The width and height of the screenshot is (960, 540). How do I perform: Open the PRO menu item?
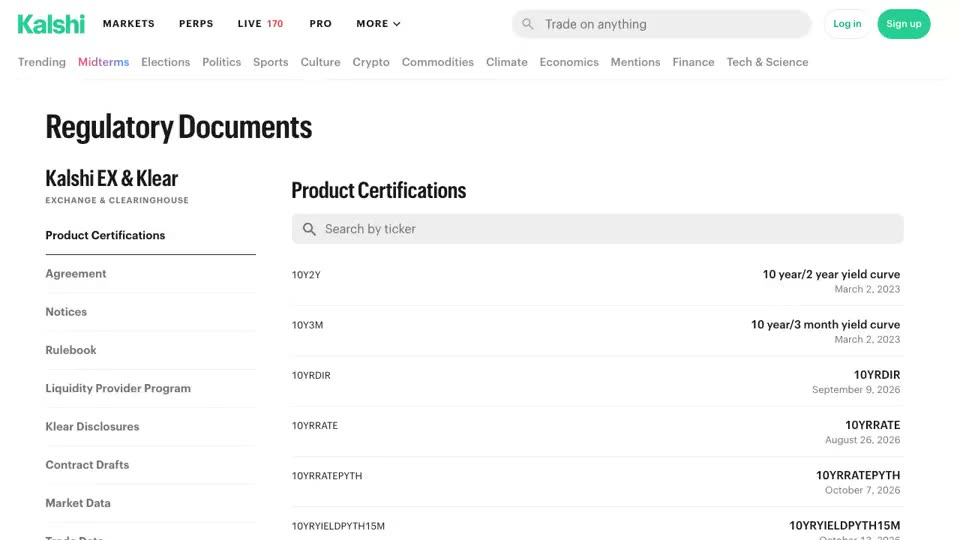tap(320, 24)
